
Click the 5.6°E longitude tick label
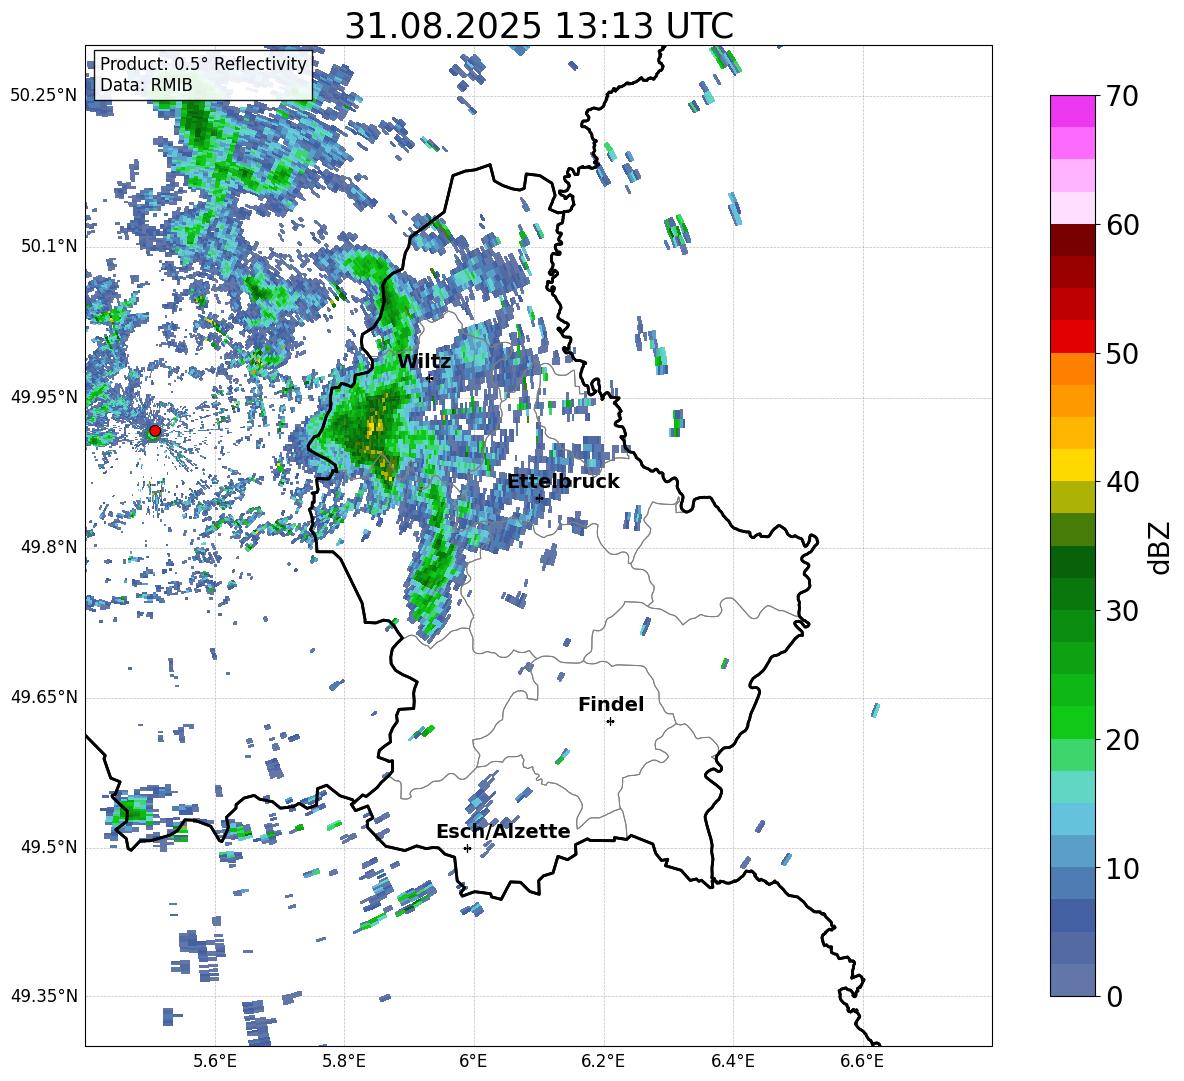pyautogui.click(x=215, y=1061)
